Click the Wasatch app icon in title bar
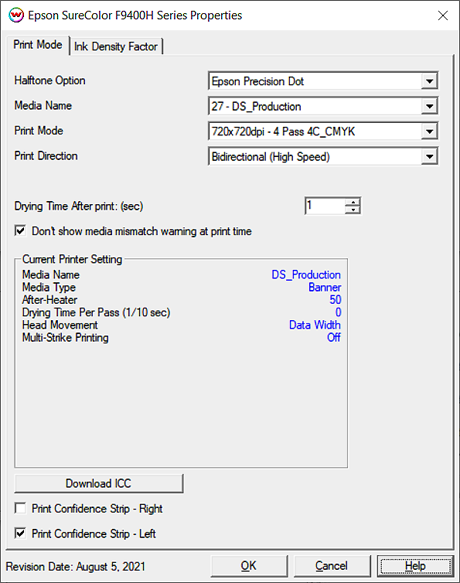This screenshot has width=460, height=583. click(x=16, y=16)
